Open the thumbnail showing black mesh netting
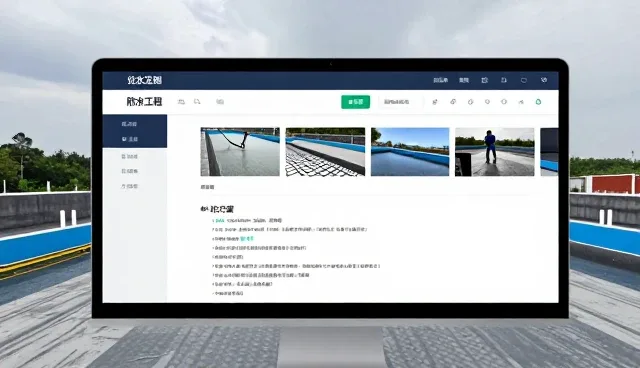Viewport: 640px width, 368px height. tap(325, 152)
